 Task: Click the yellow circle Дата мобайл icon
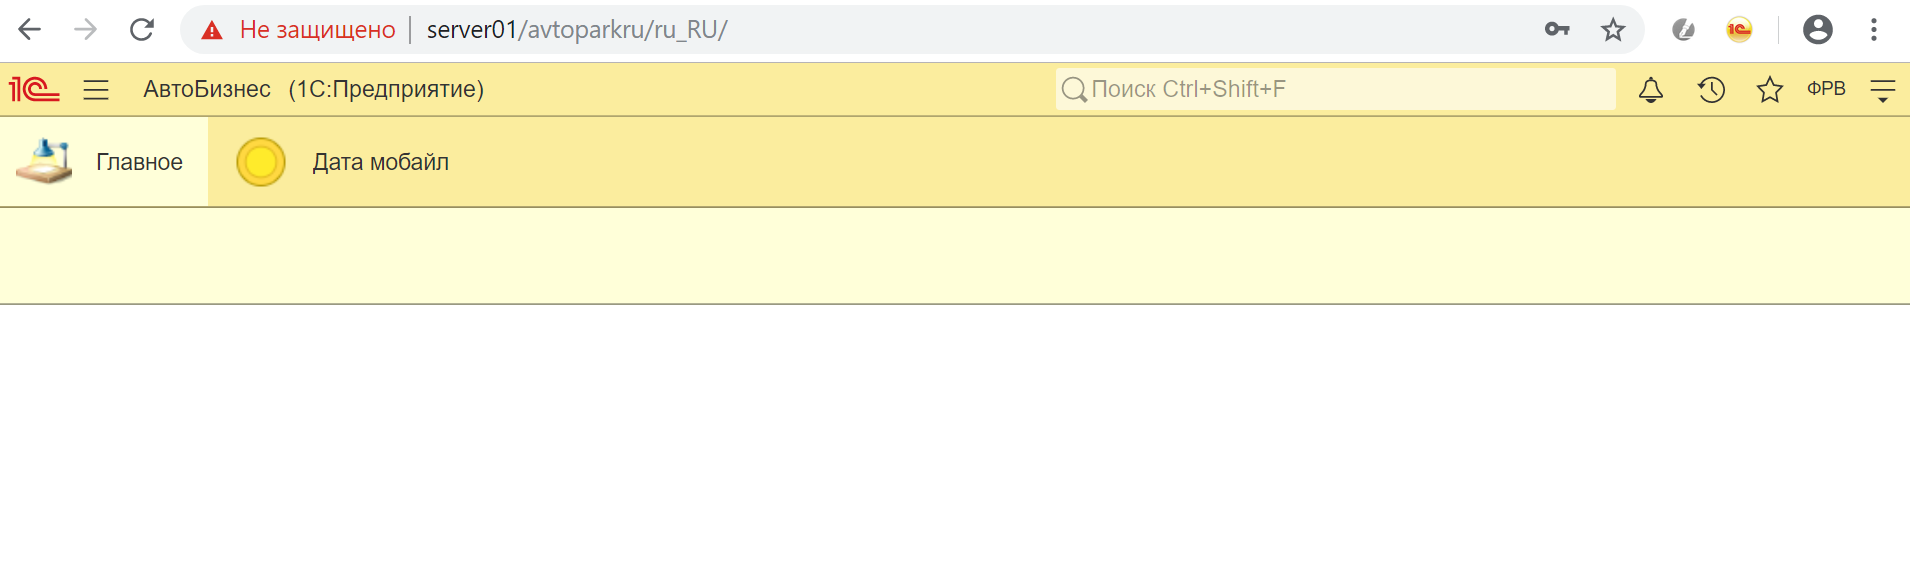(261, 162)
